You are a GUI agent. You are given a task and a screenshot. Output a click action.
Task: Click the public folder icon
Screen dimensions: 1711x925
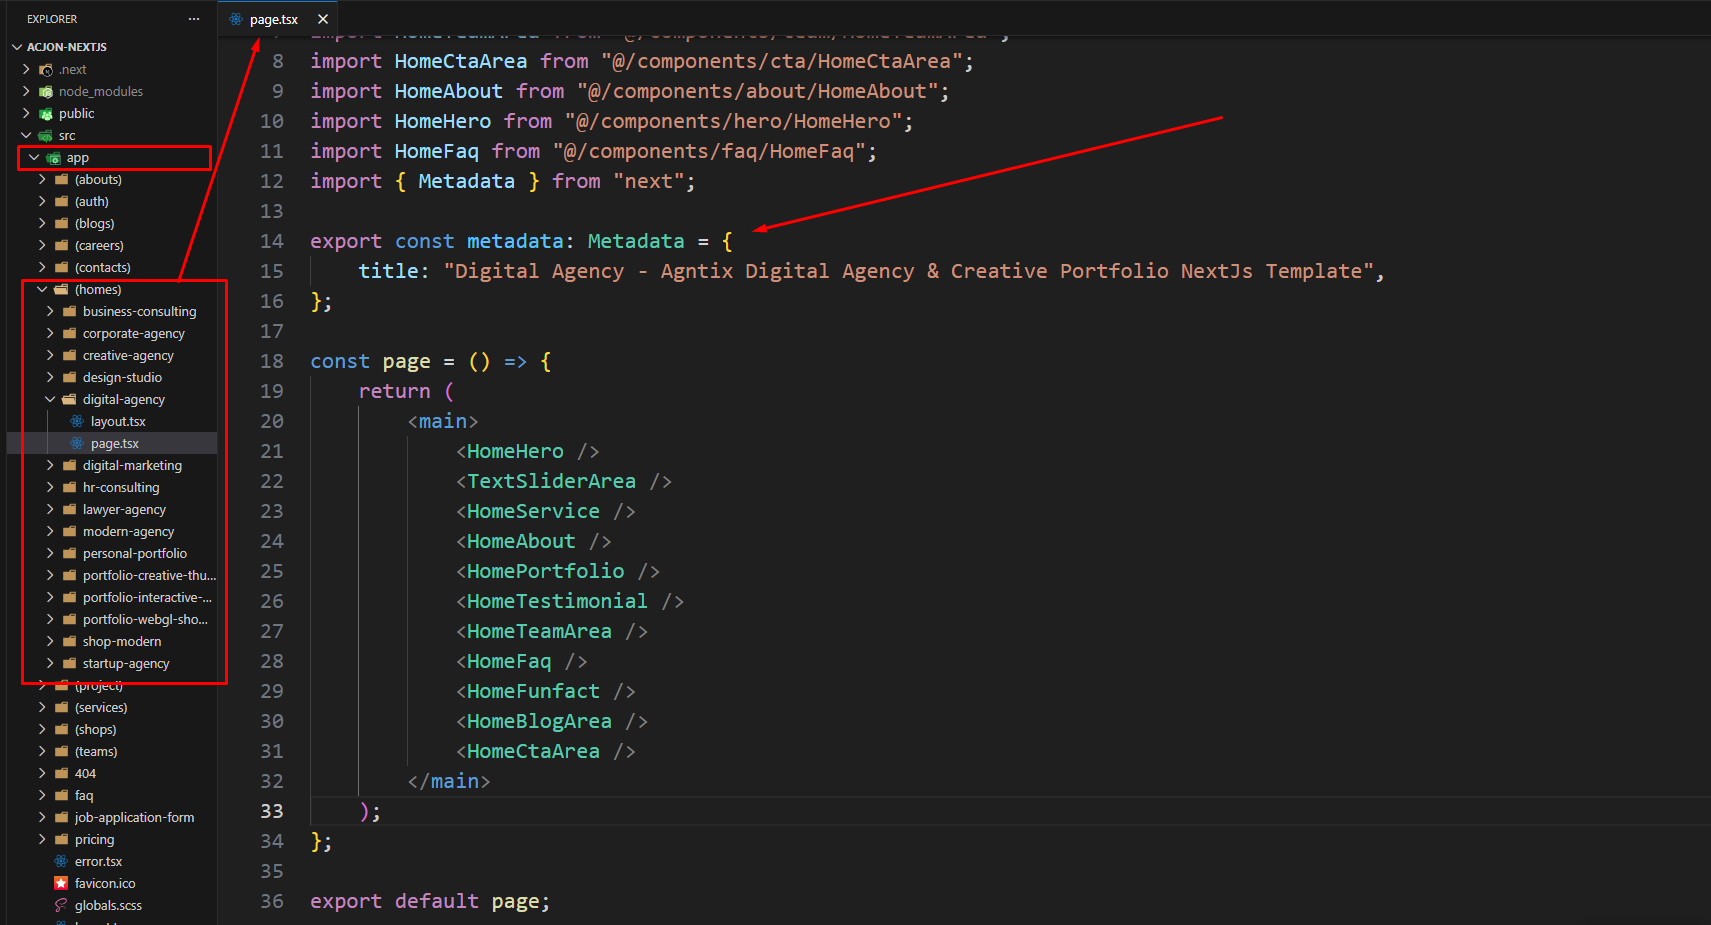pos(46,114)
